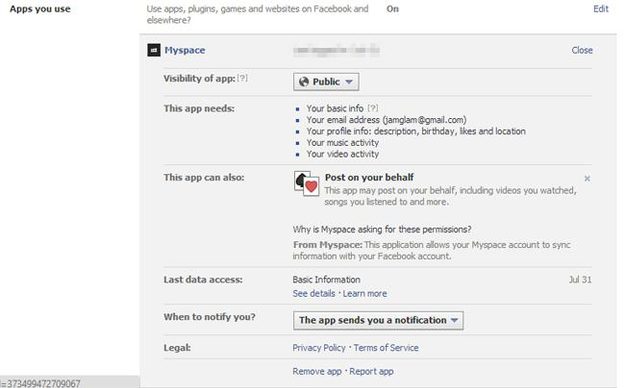Click the Your music activity item
The width and height of the screenshot is (625, 388).
342,143
